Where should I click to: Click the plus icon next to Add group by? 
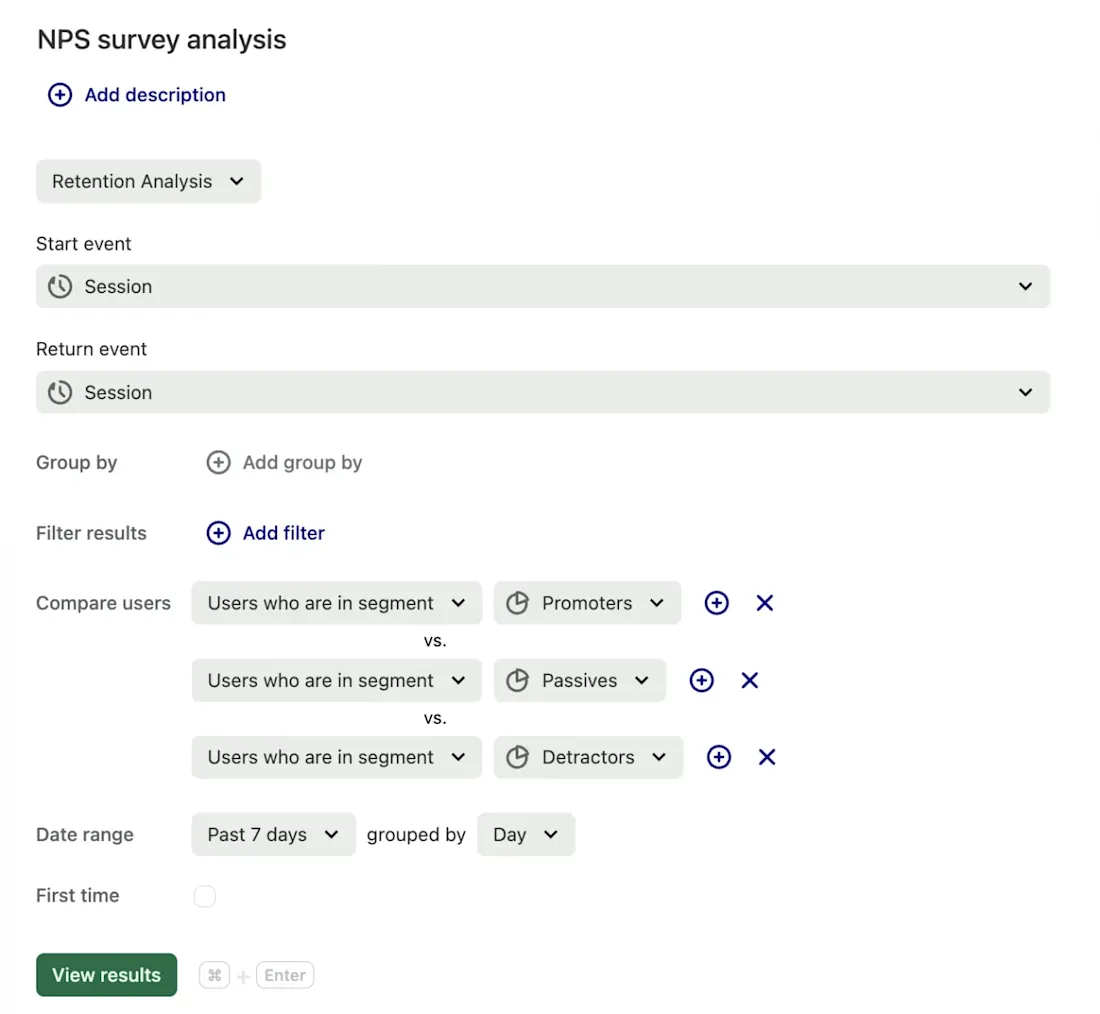(x=218, y=463)
